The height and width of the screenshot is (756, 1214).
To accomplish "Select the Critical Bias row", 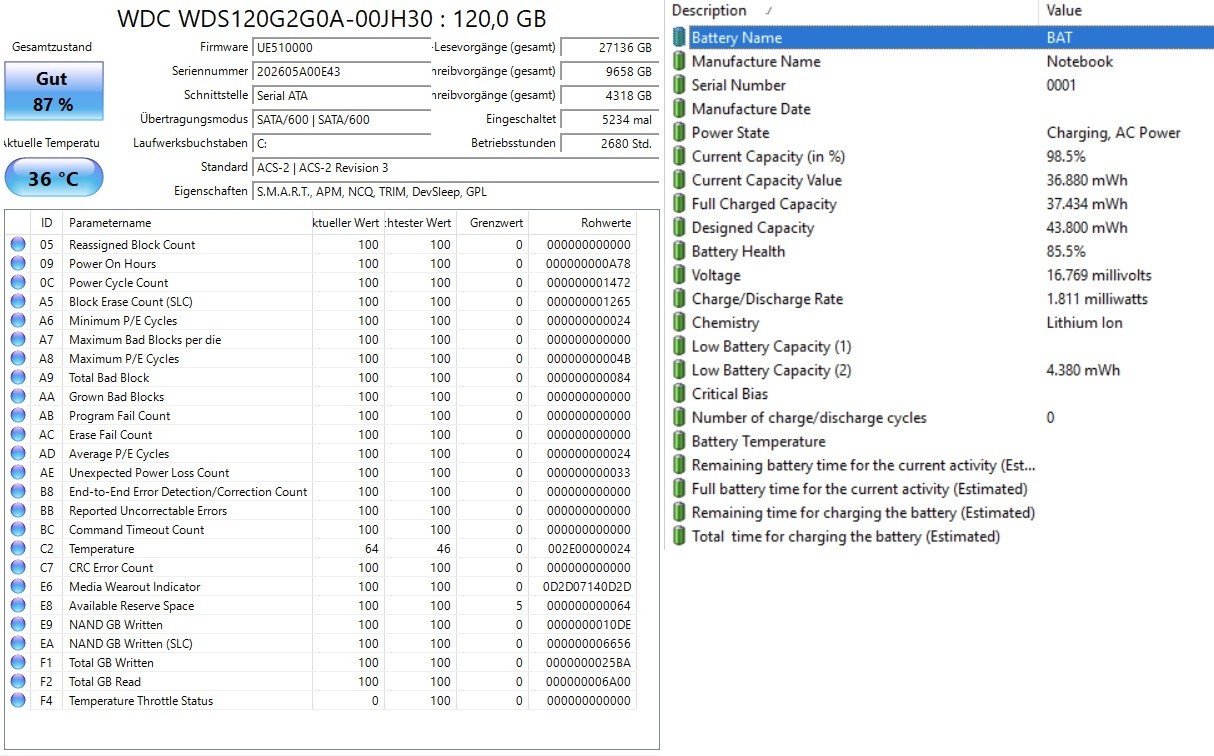I will (x=941, y=394).
